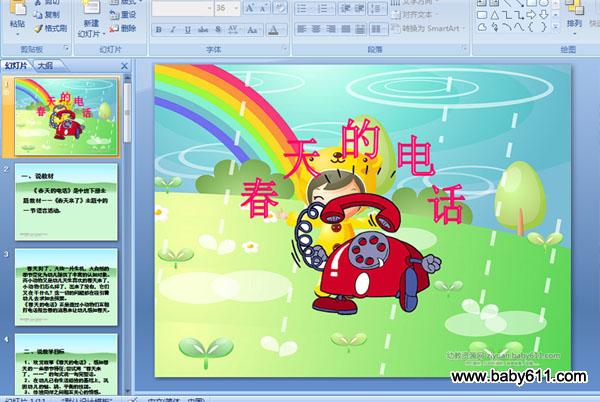Close the slide thumbnails pane
Viewport: 600px width, 402px height.
(124, 66)
